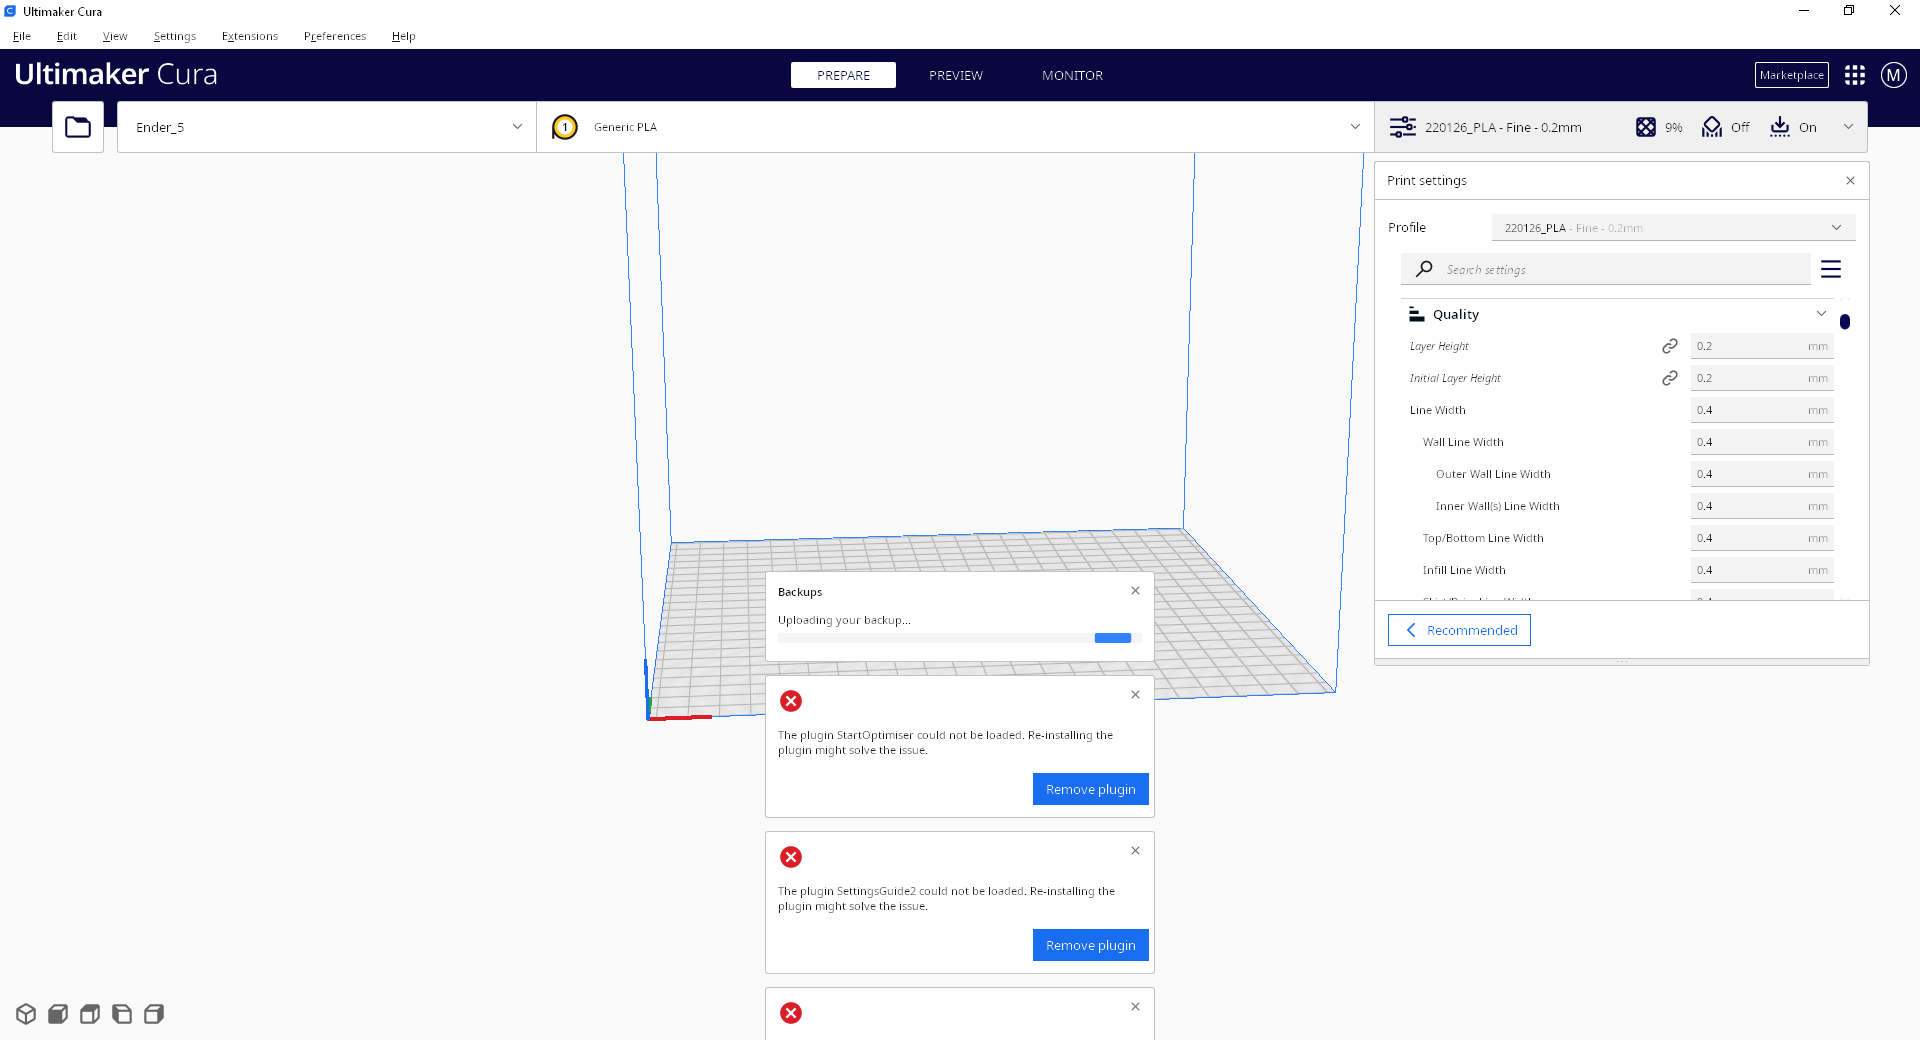
Task: Open file folder icon button
Action: pyautogui.click(x=78, y=127)
